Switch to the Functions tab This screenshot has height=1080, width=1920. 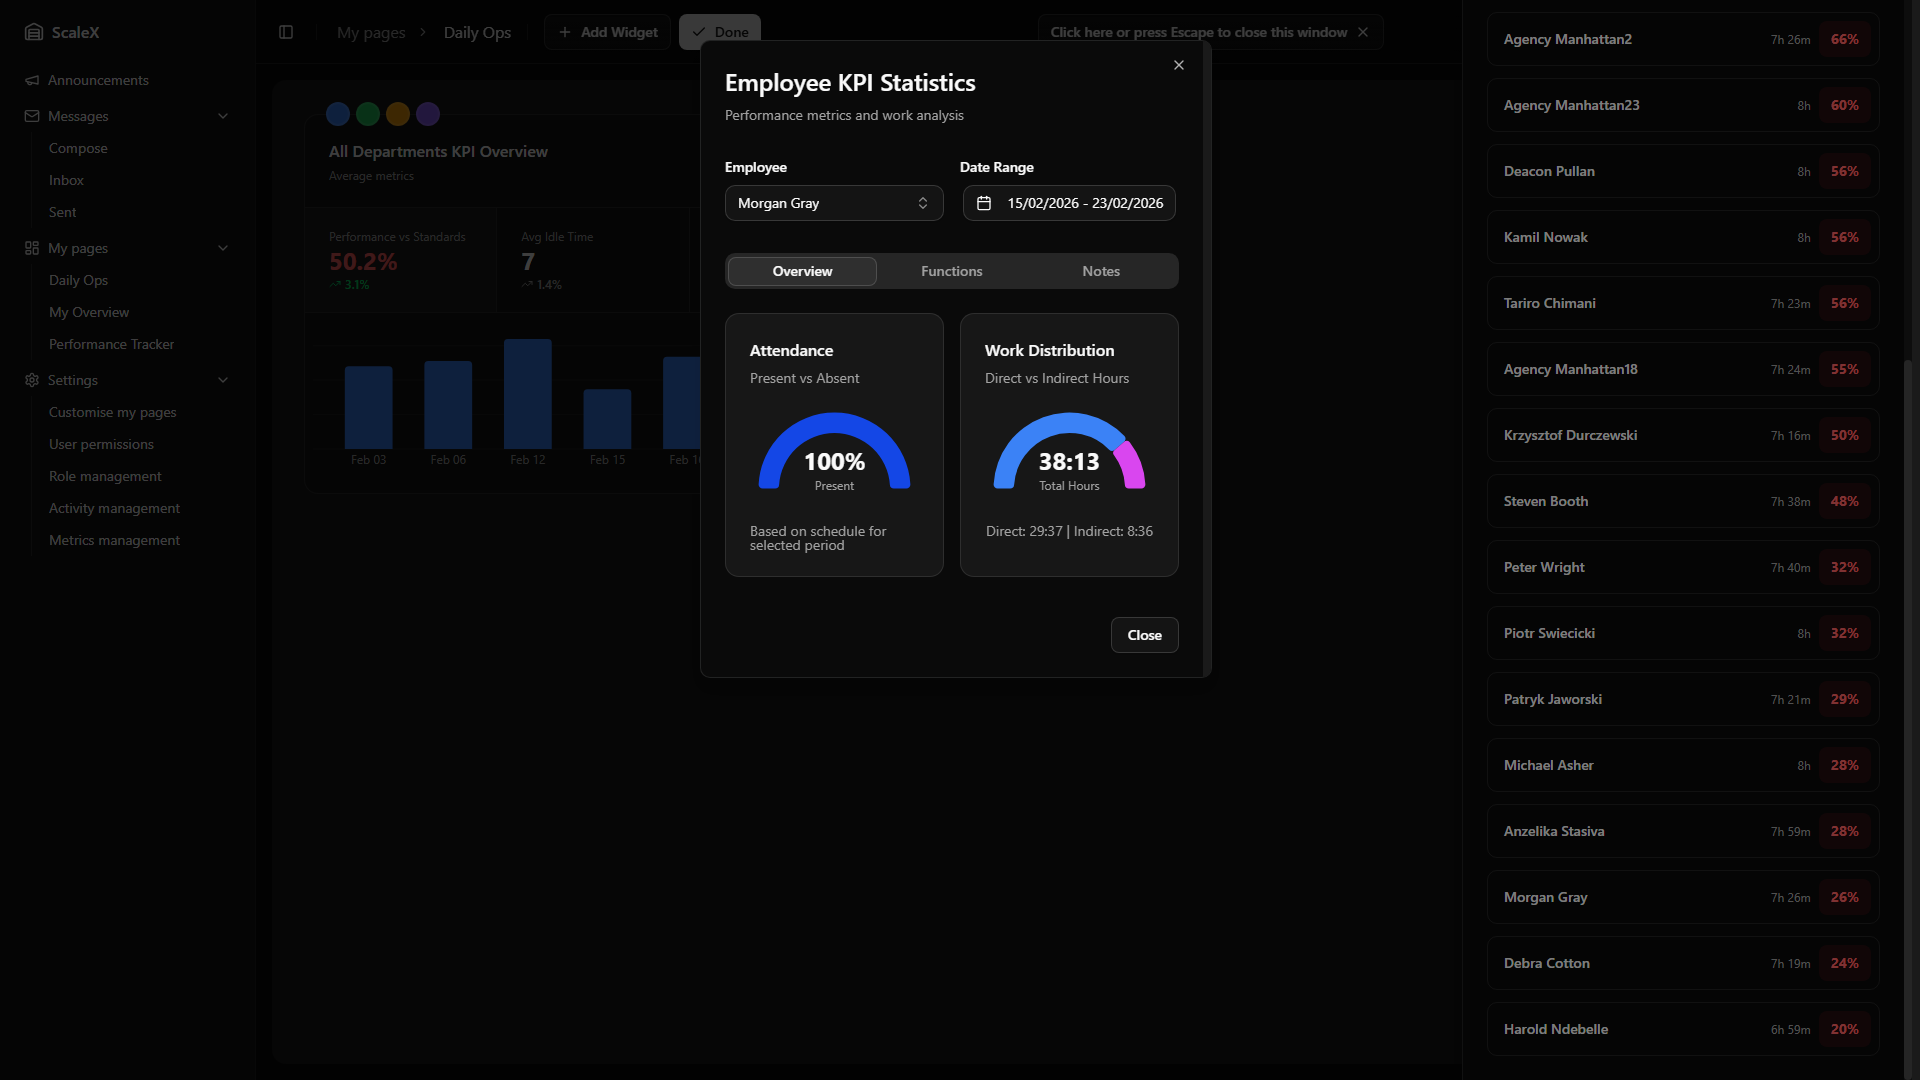pyautogui.click(x=951, y=271)
